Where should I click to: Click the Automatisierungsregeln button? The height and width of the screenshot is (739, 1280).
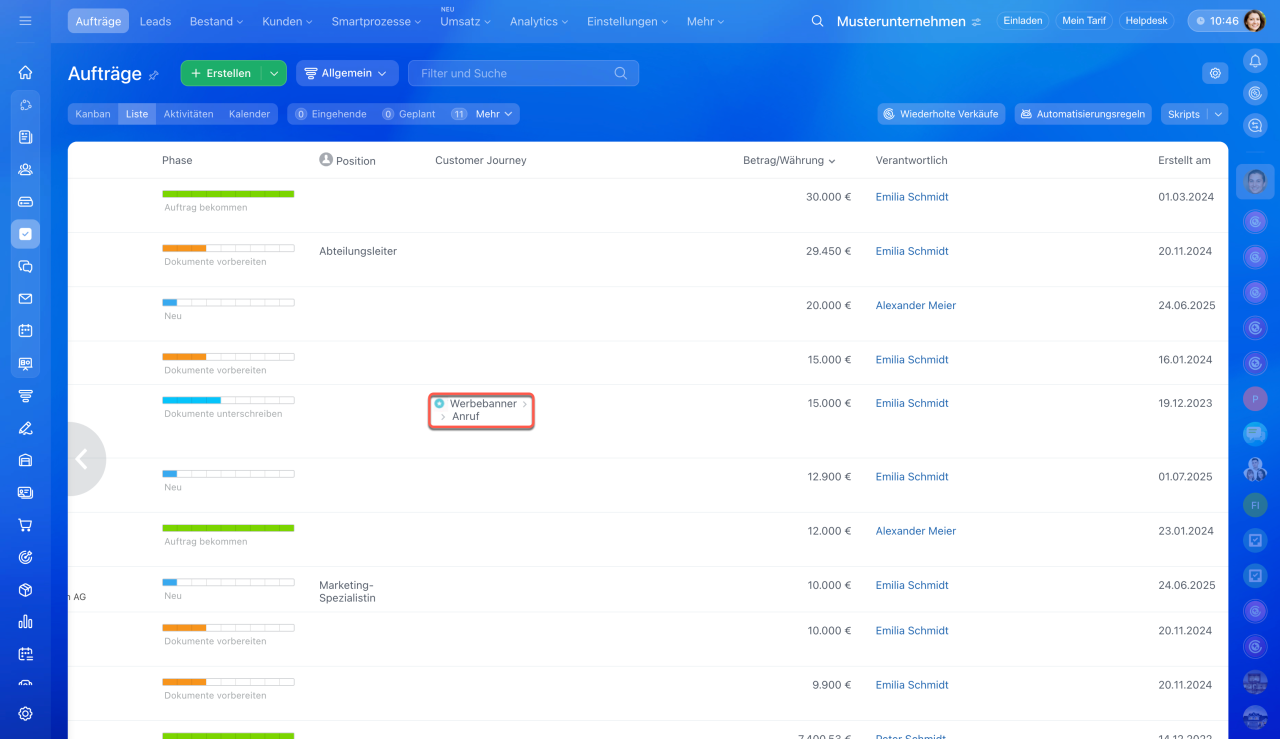point(1082,114)
